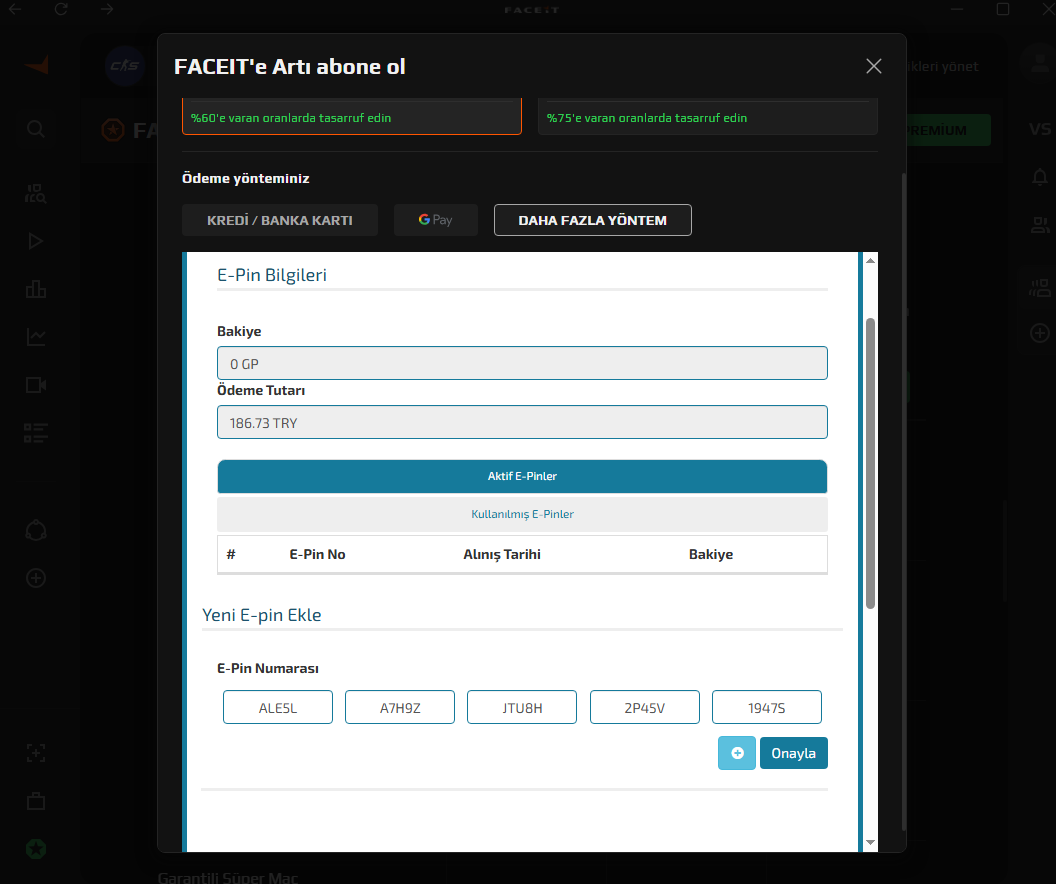Viewport: 1056px width, 884px height.
Task: Open profile avatar in top-right corner
Action: tap(1039, 62)
